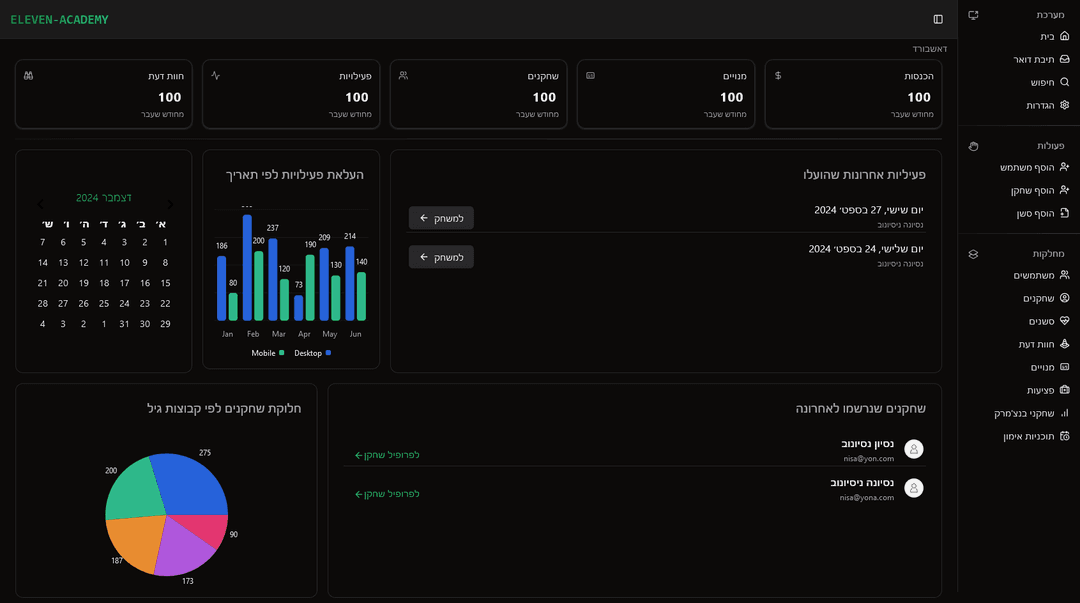Click the Mobile legend color marker
Screen dimensions: 1080x603
click(x=282, y=353)
